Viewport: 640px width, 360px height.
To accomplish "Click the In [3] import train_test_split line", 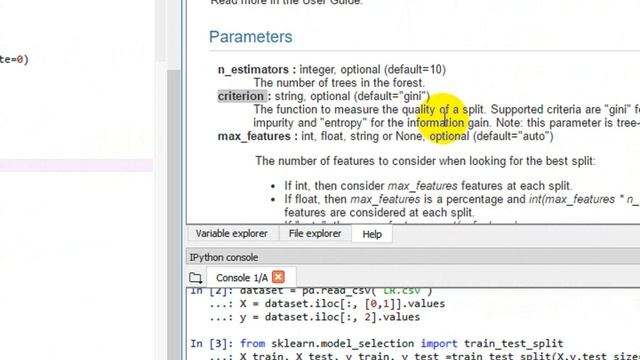I will point(377,344).
